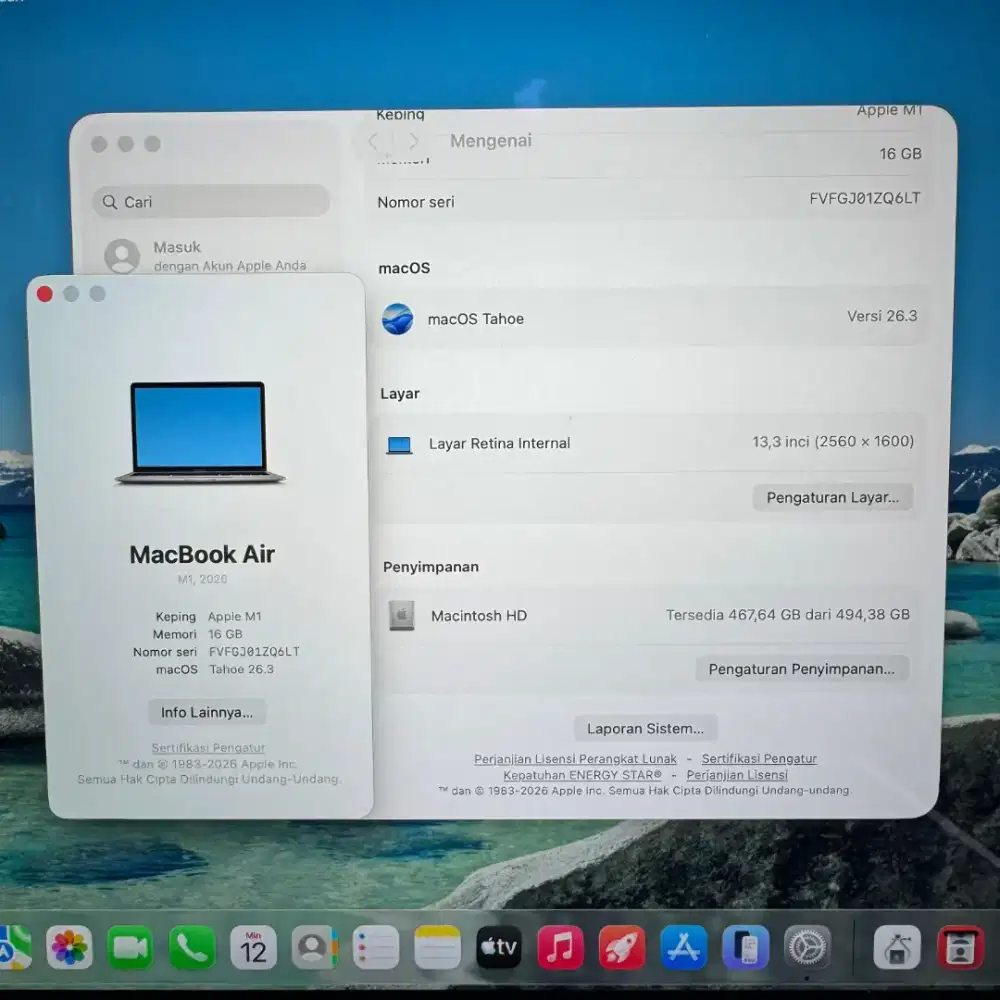Launch the App Store from the Dock
This screenshot has height=1000, width=1000.
[684, 945]
